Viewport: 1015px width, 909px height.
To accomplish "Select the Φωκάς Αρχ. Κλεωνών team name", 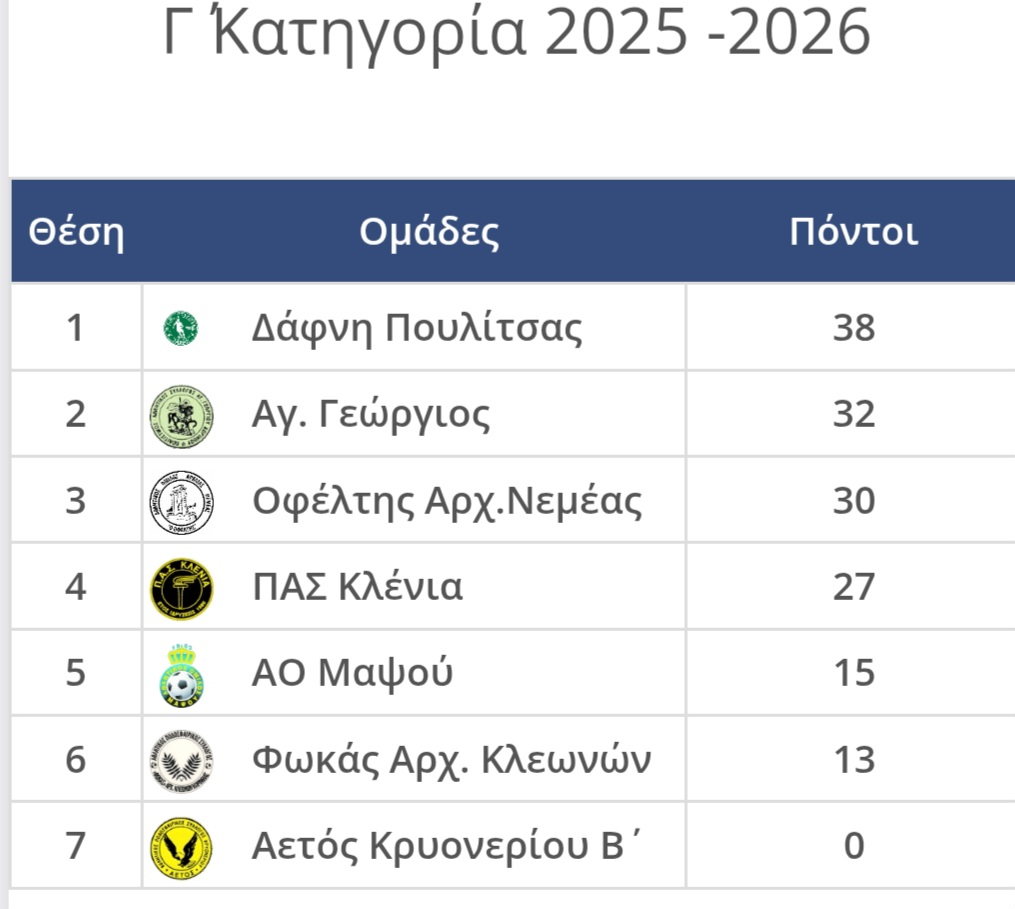I will [451, 760].
